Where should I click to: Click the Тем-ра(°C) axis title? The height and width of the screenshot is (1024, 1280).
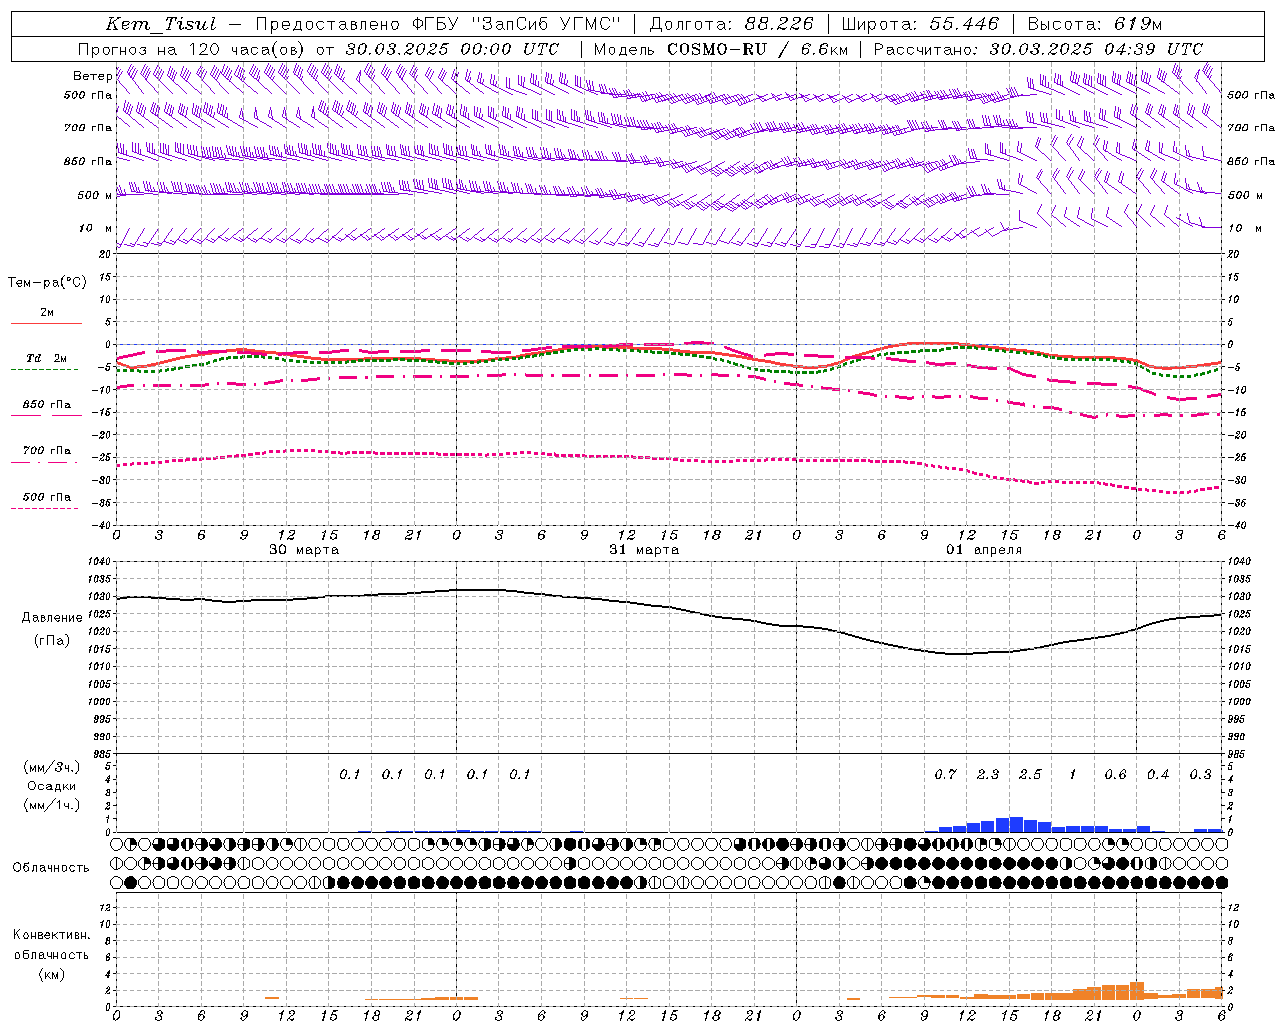pyautogui.click(x=47, y=282)
